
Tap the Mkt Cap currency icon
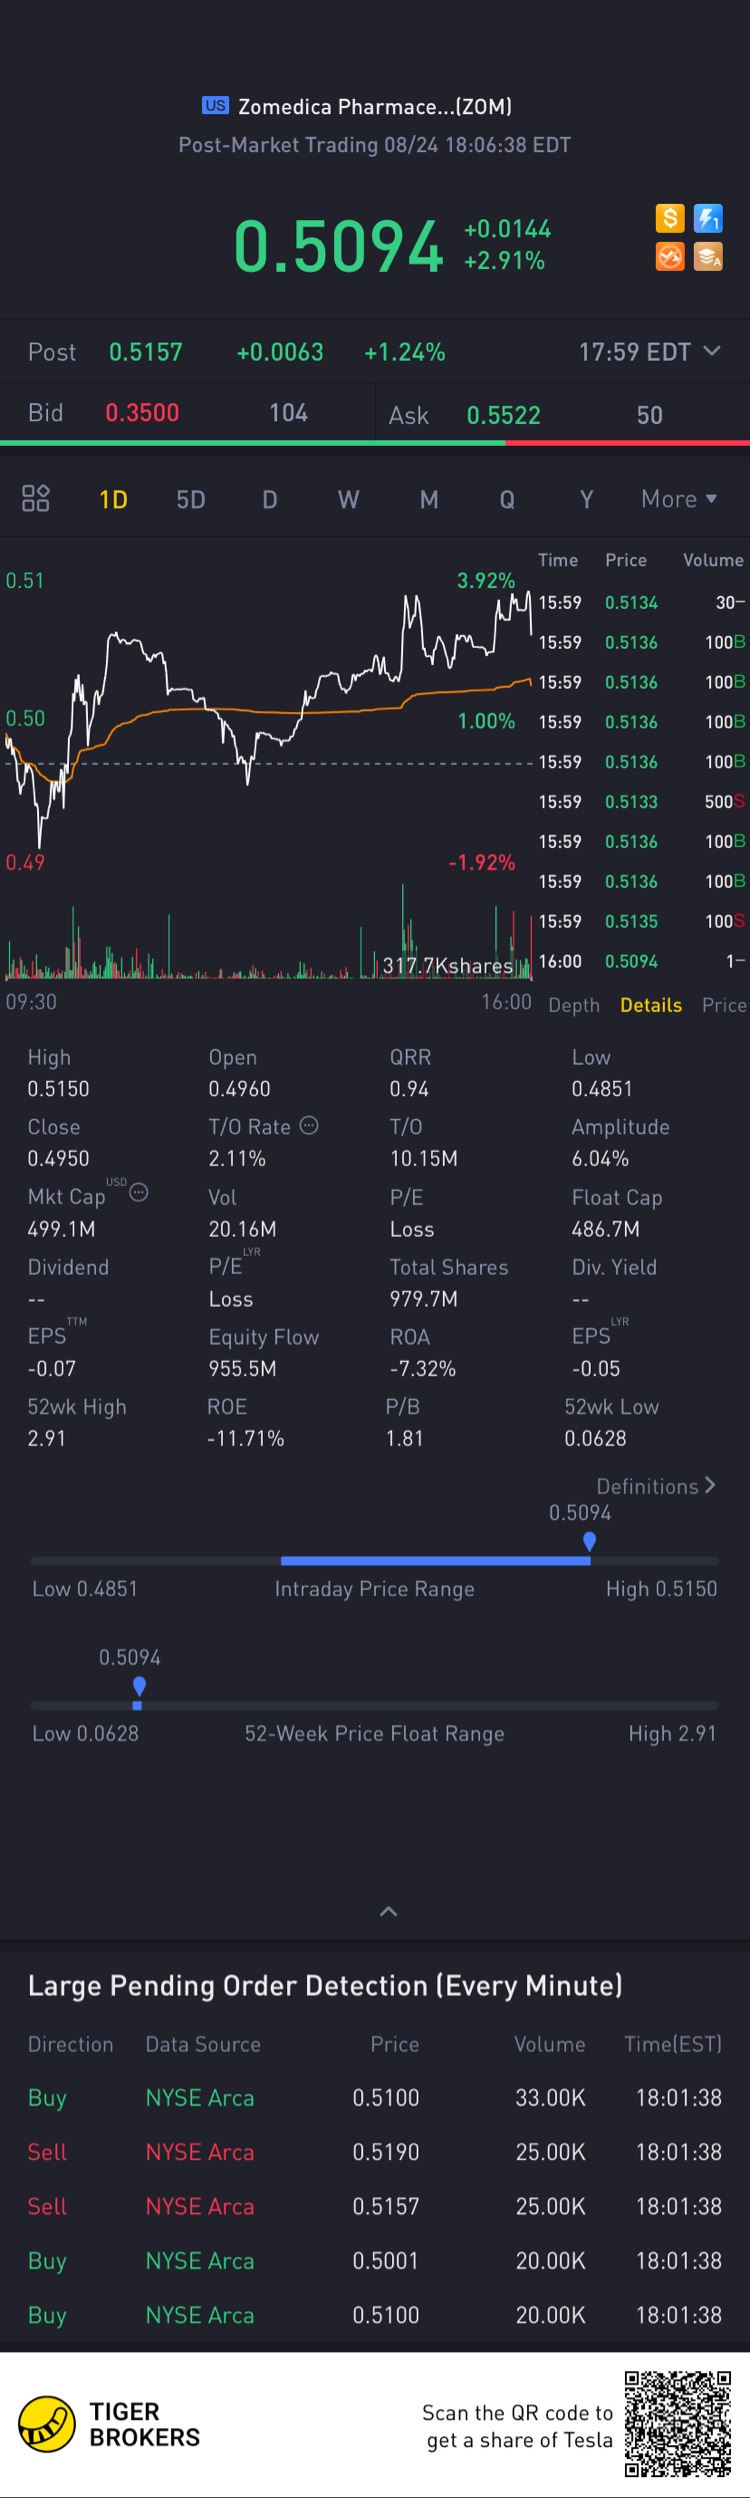pyautogui.click(x=139, y=1192)
